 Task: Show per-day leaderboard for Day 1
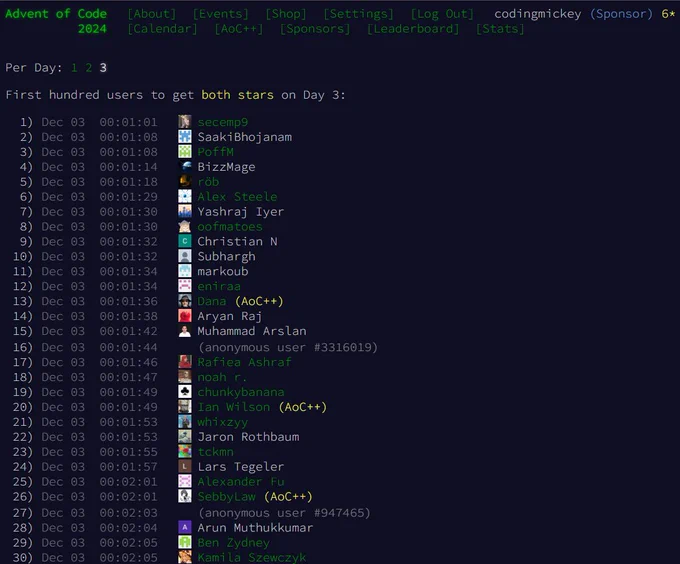tap(74, 68)
